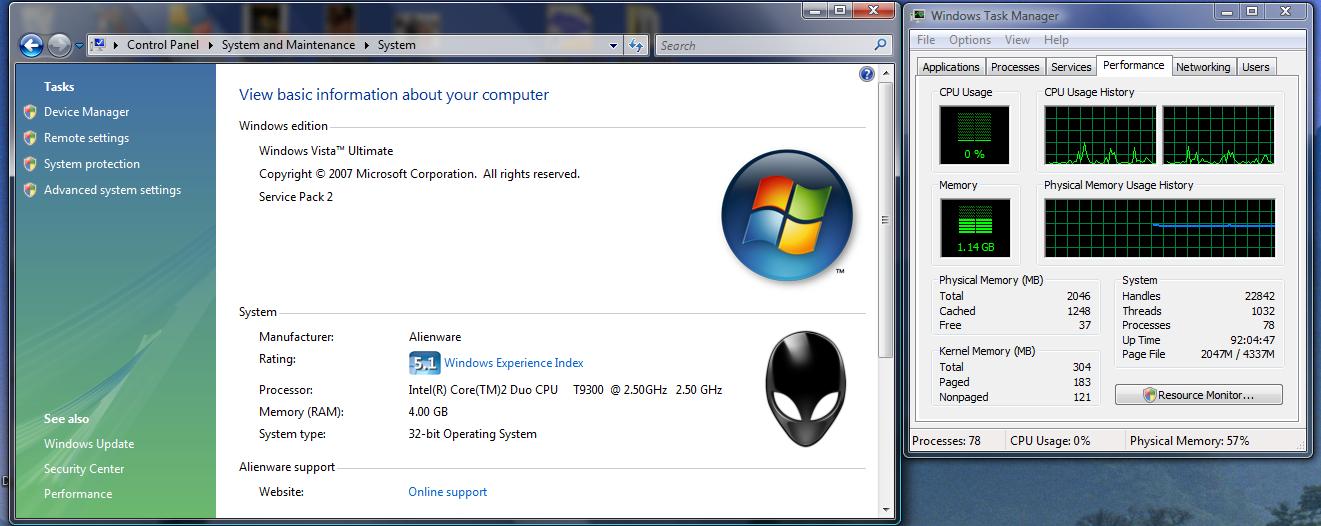Click the 32-bit Operating System text
The image size is (1321, 526).
[x=473, y=434]
